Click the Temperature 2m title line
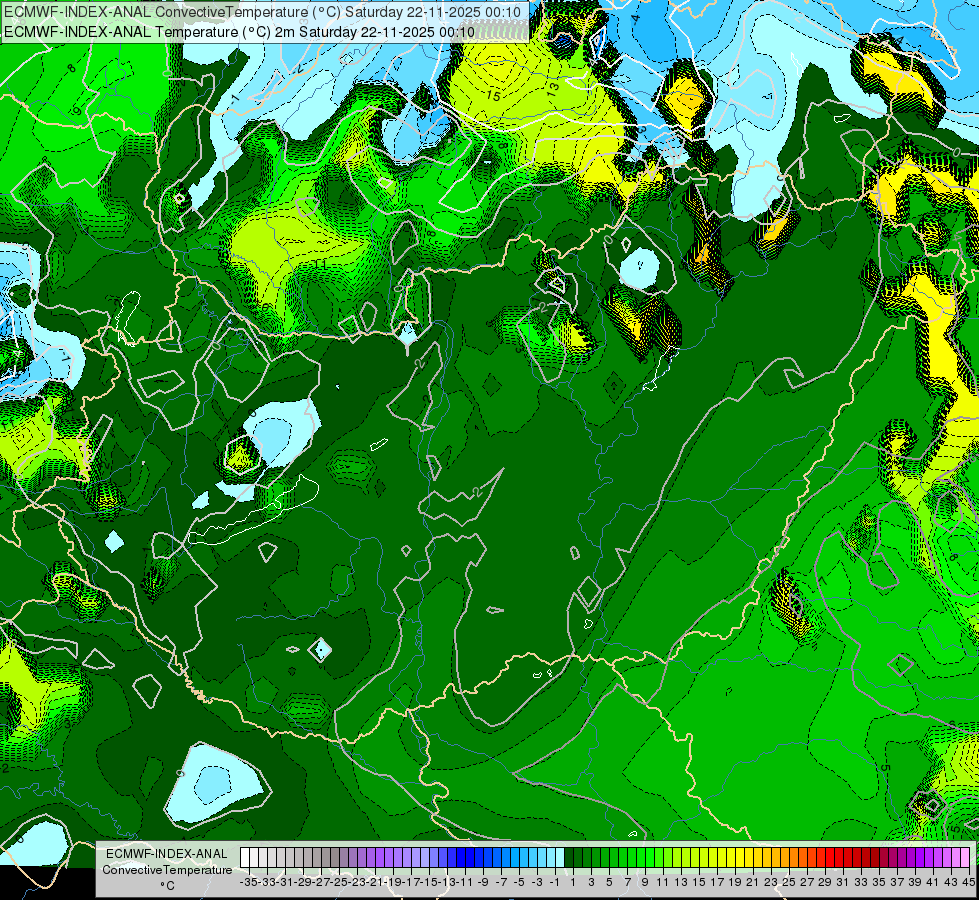 tap(239, 32)
